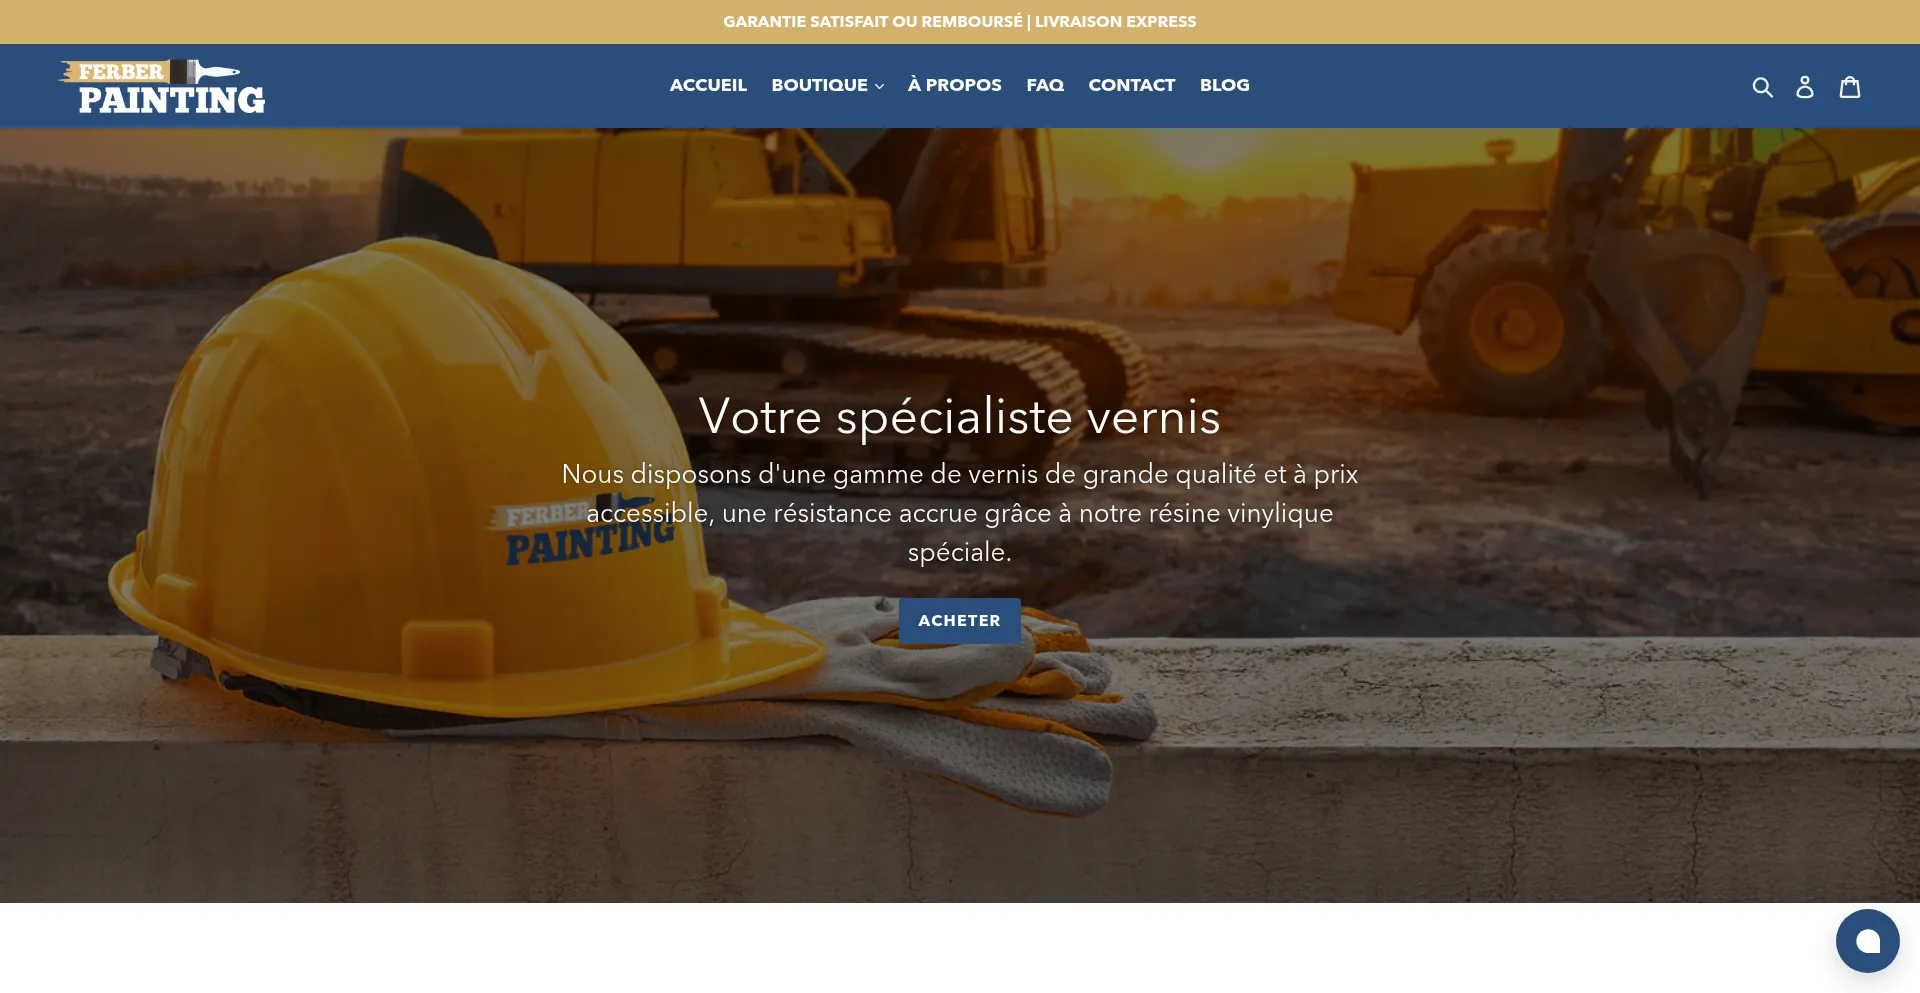Click the chevron next to BOUTIQUE
This screenshot has width=1920, height=993.
(879, 87)
